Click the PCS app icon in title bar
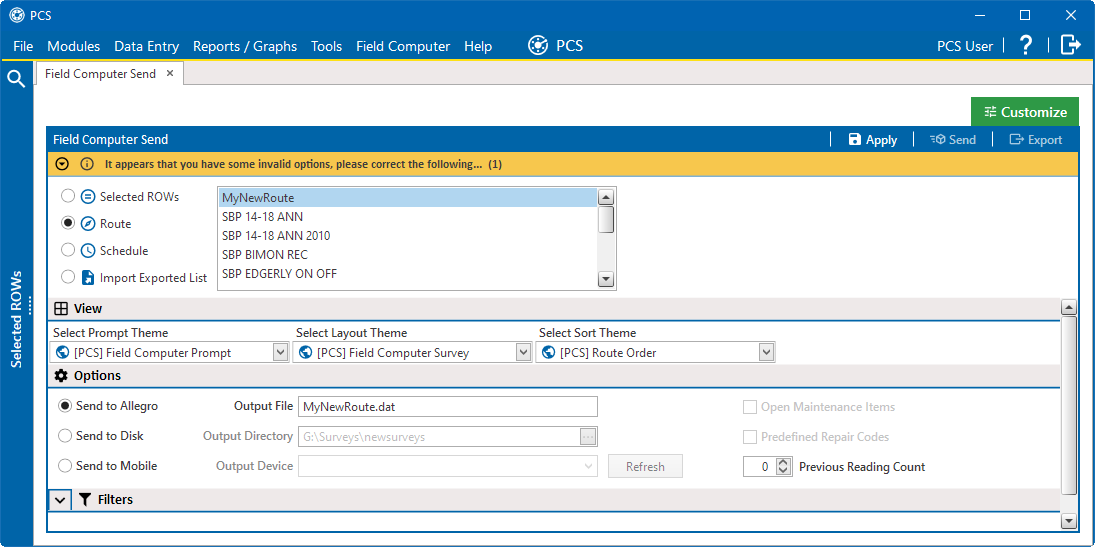The image size is (1095, 547). [17, 15]
